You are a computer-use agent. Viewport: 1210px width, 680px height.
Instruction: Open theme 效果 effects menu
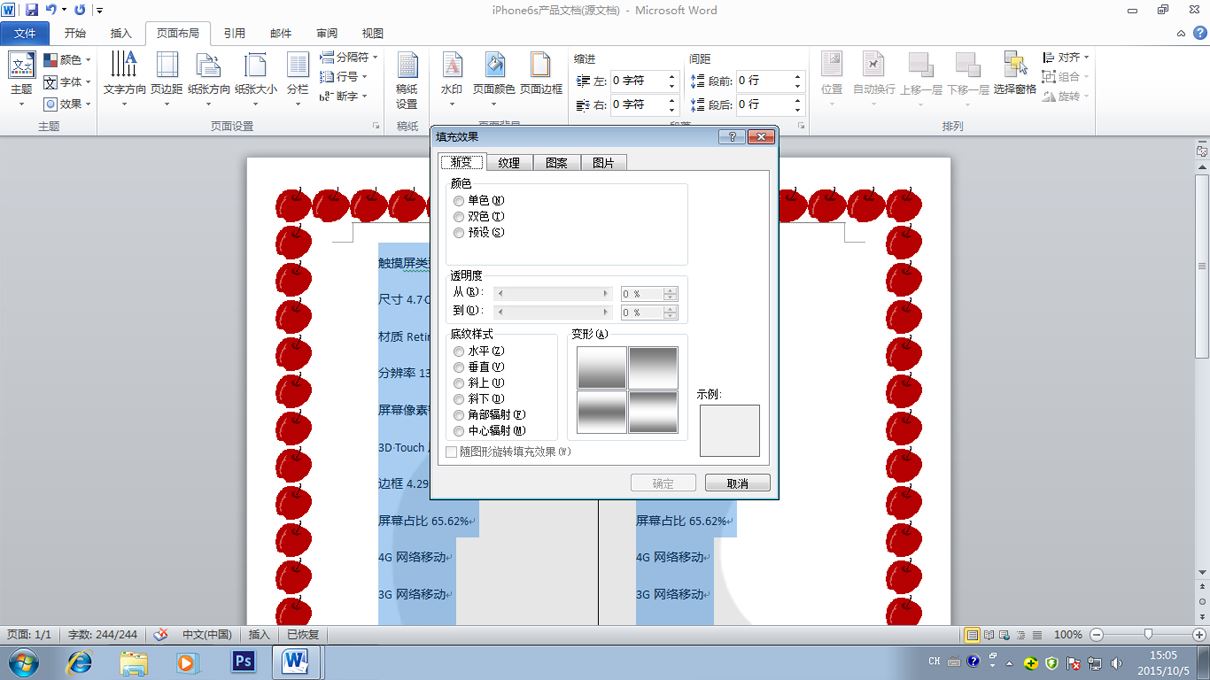pyautogui.click(x=67, y=104)
